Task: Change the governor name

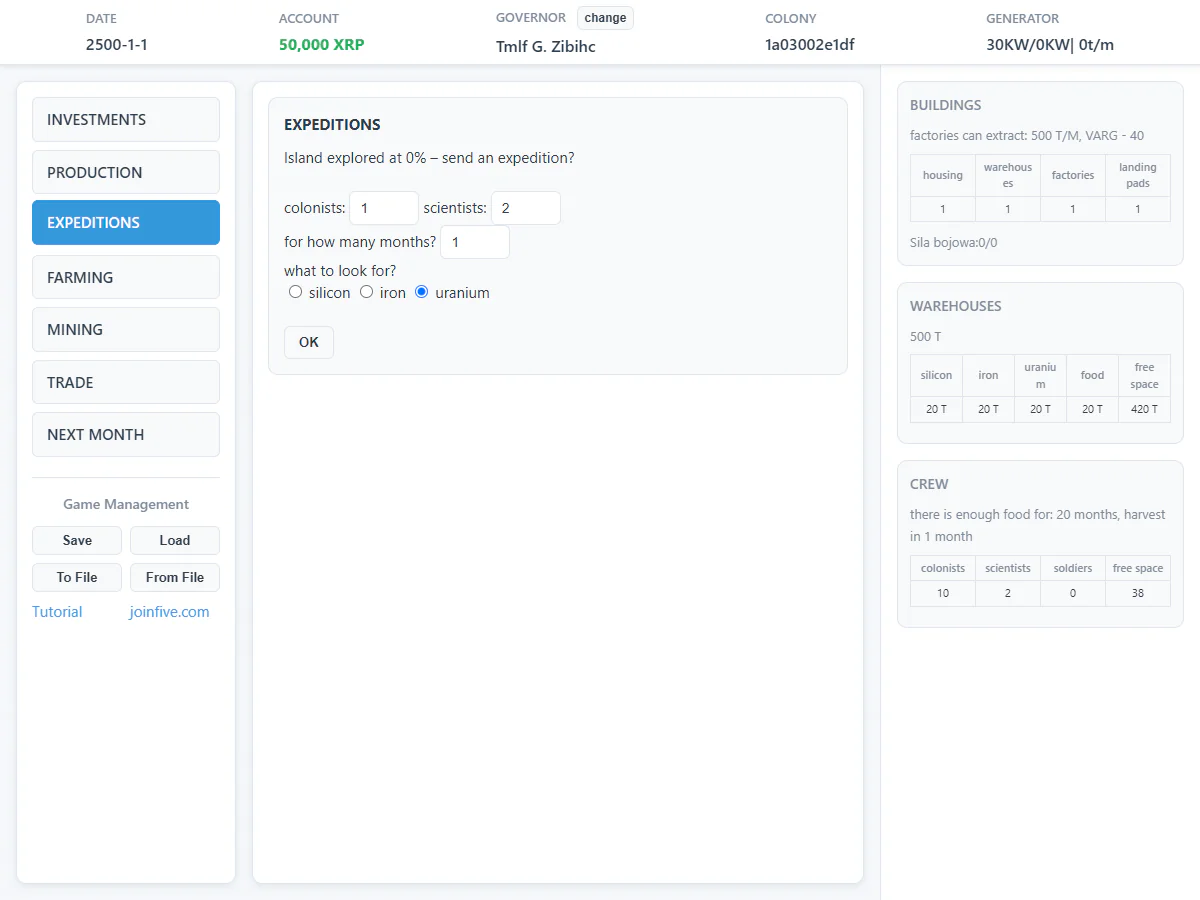Action: (605, 18)
